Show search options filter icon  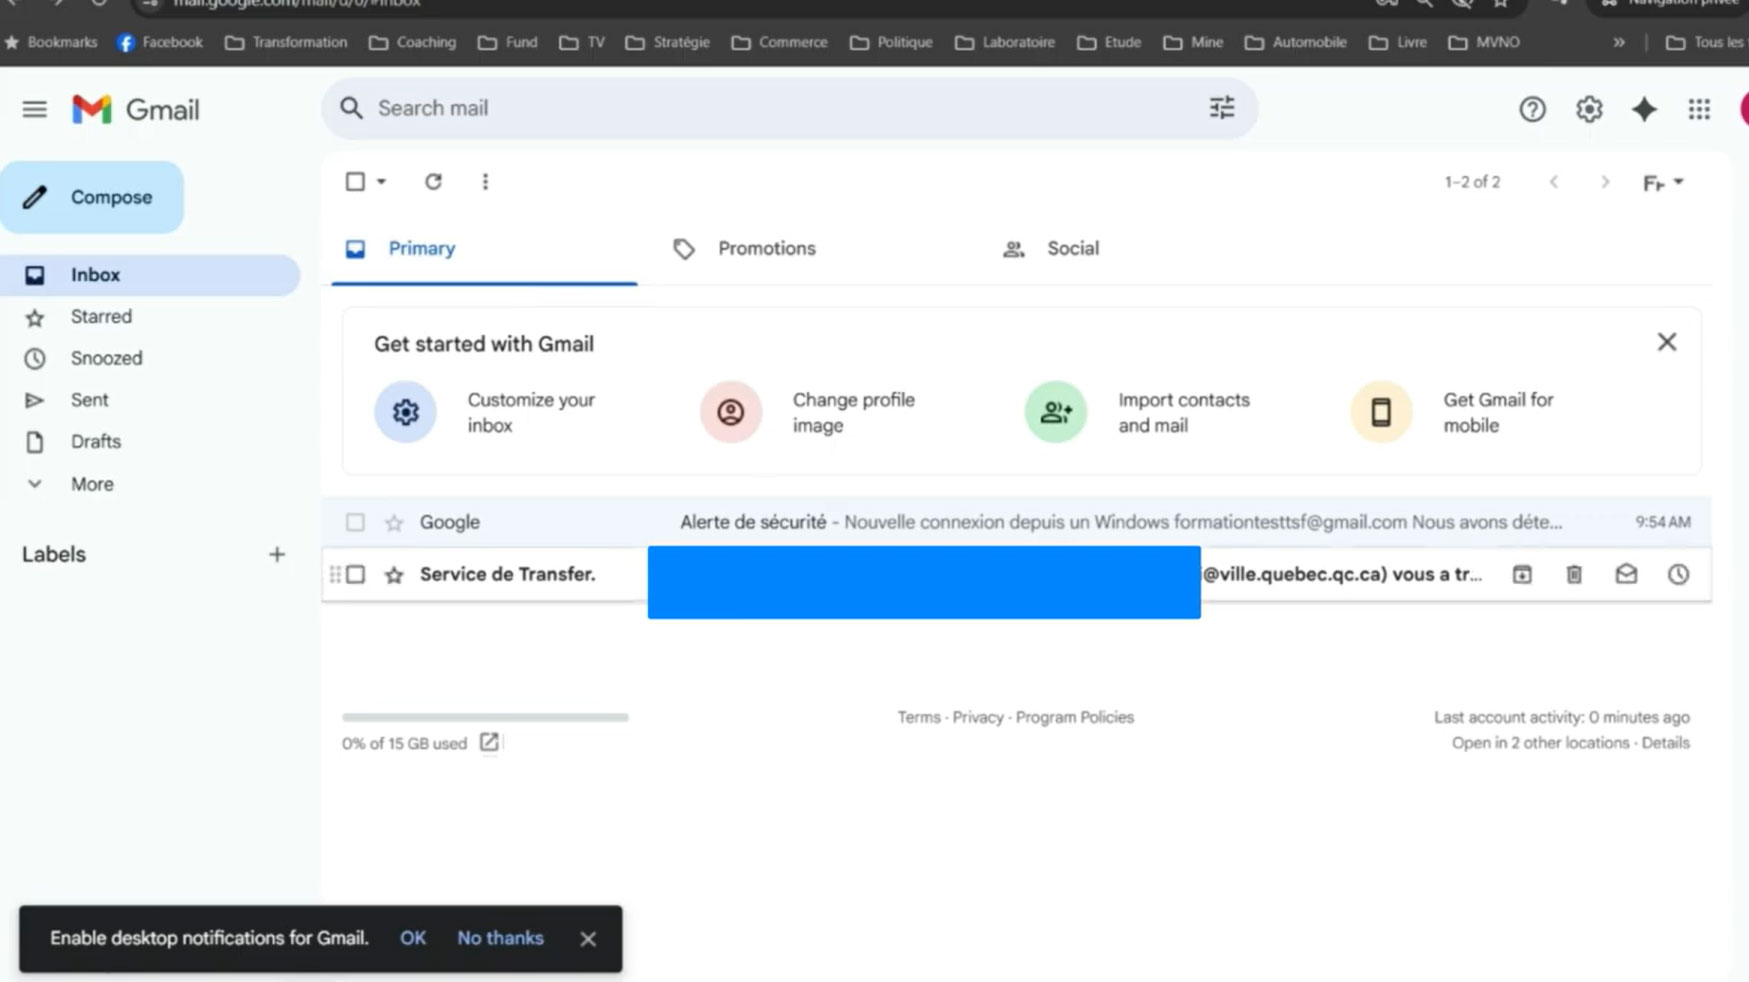1221,108
